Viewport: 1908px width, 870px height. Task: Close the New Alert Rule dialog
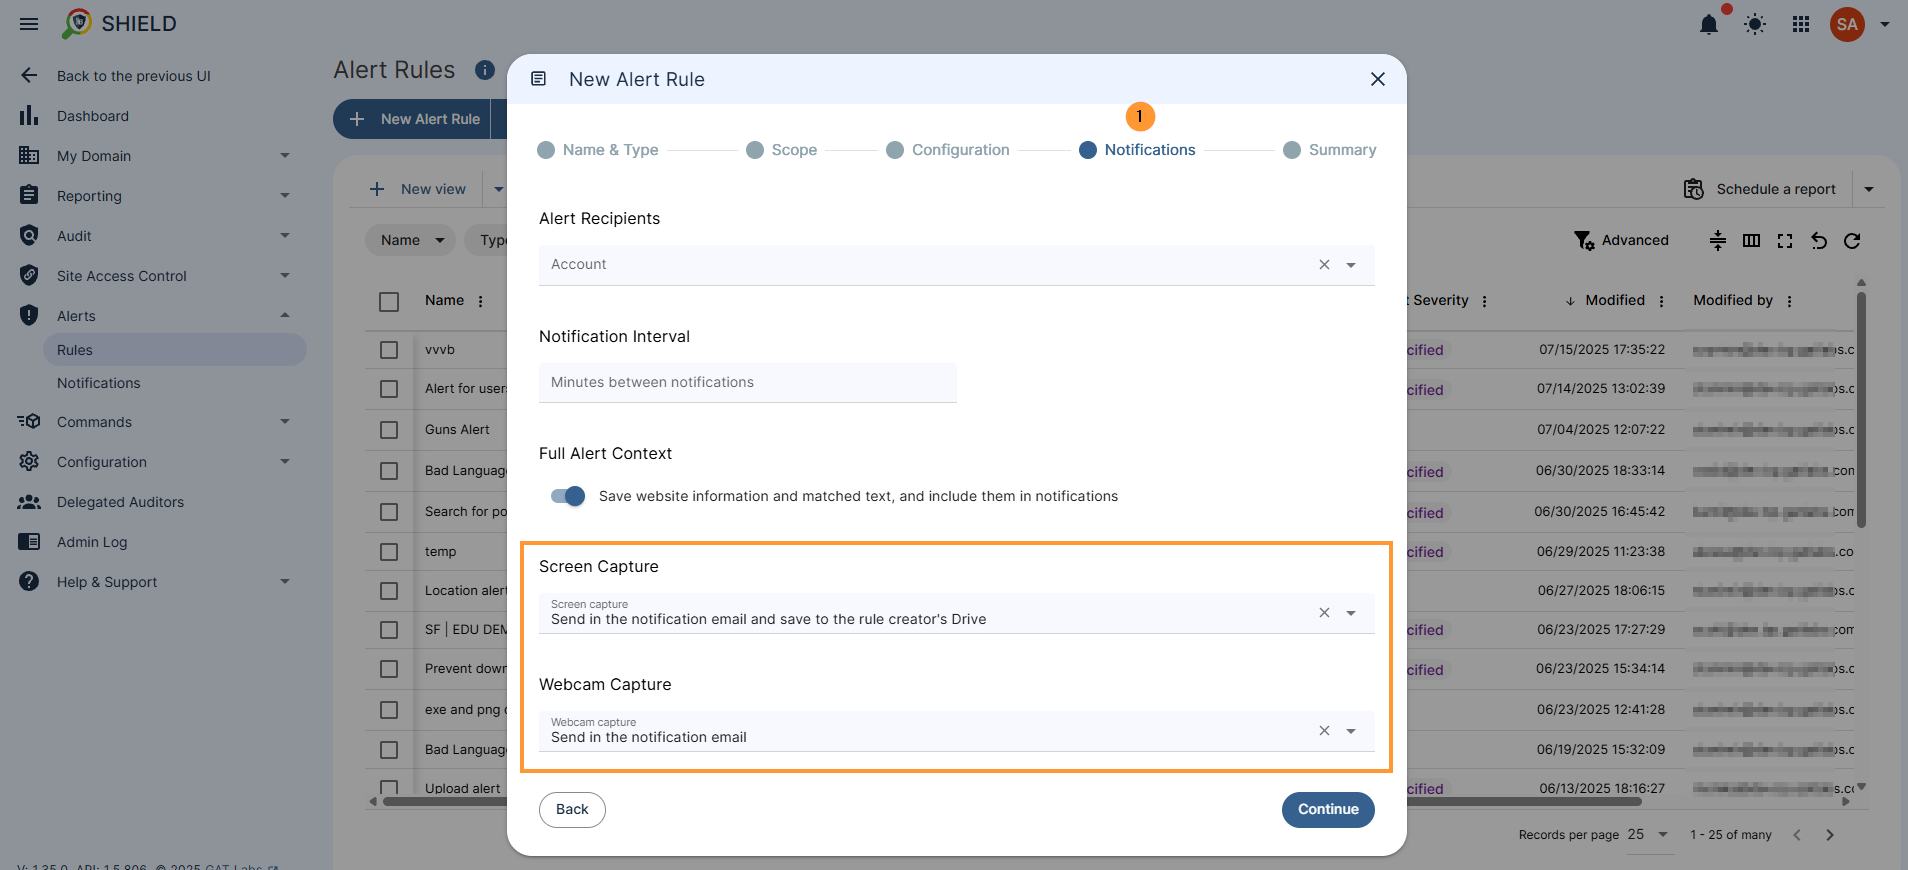[x=1378, y=79]
